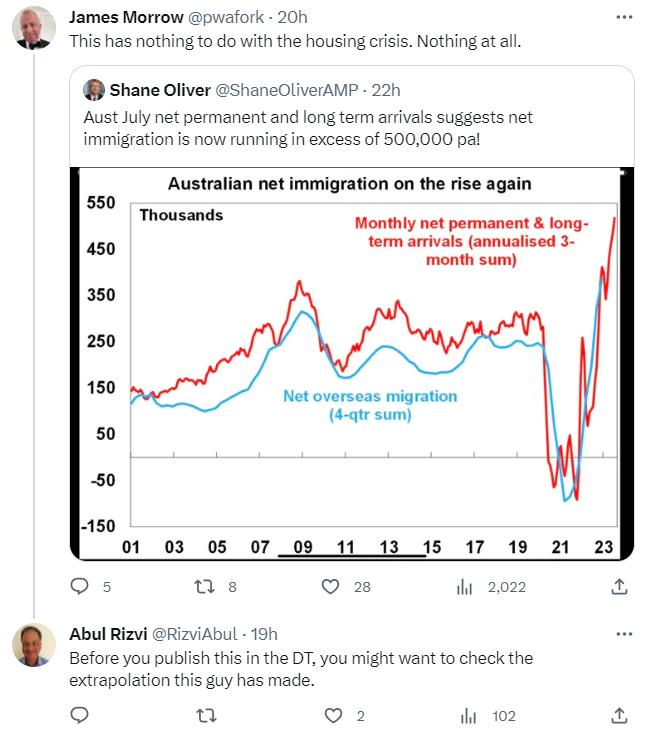Like James Morrow's tweet
Image resolution: width=648 pixels, height=733 pixels.
point(331,587)
